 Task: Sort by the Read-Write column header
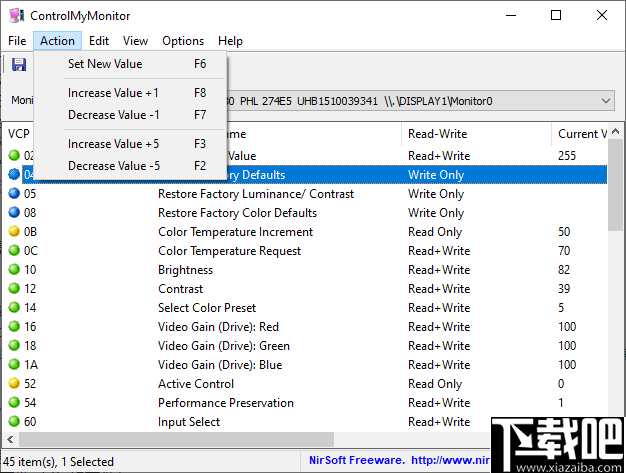476,134
